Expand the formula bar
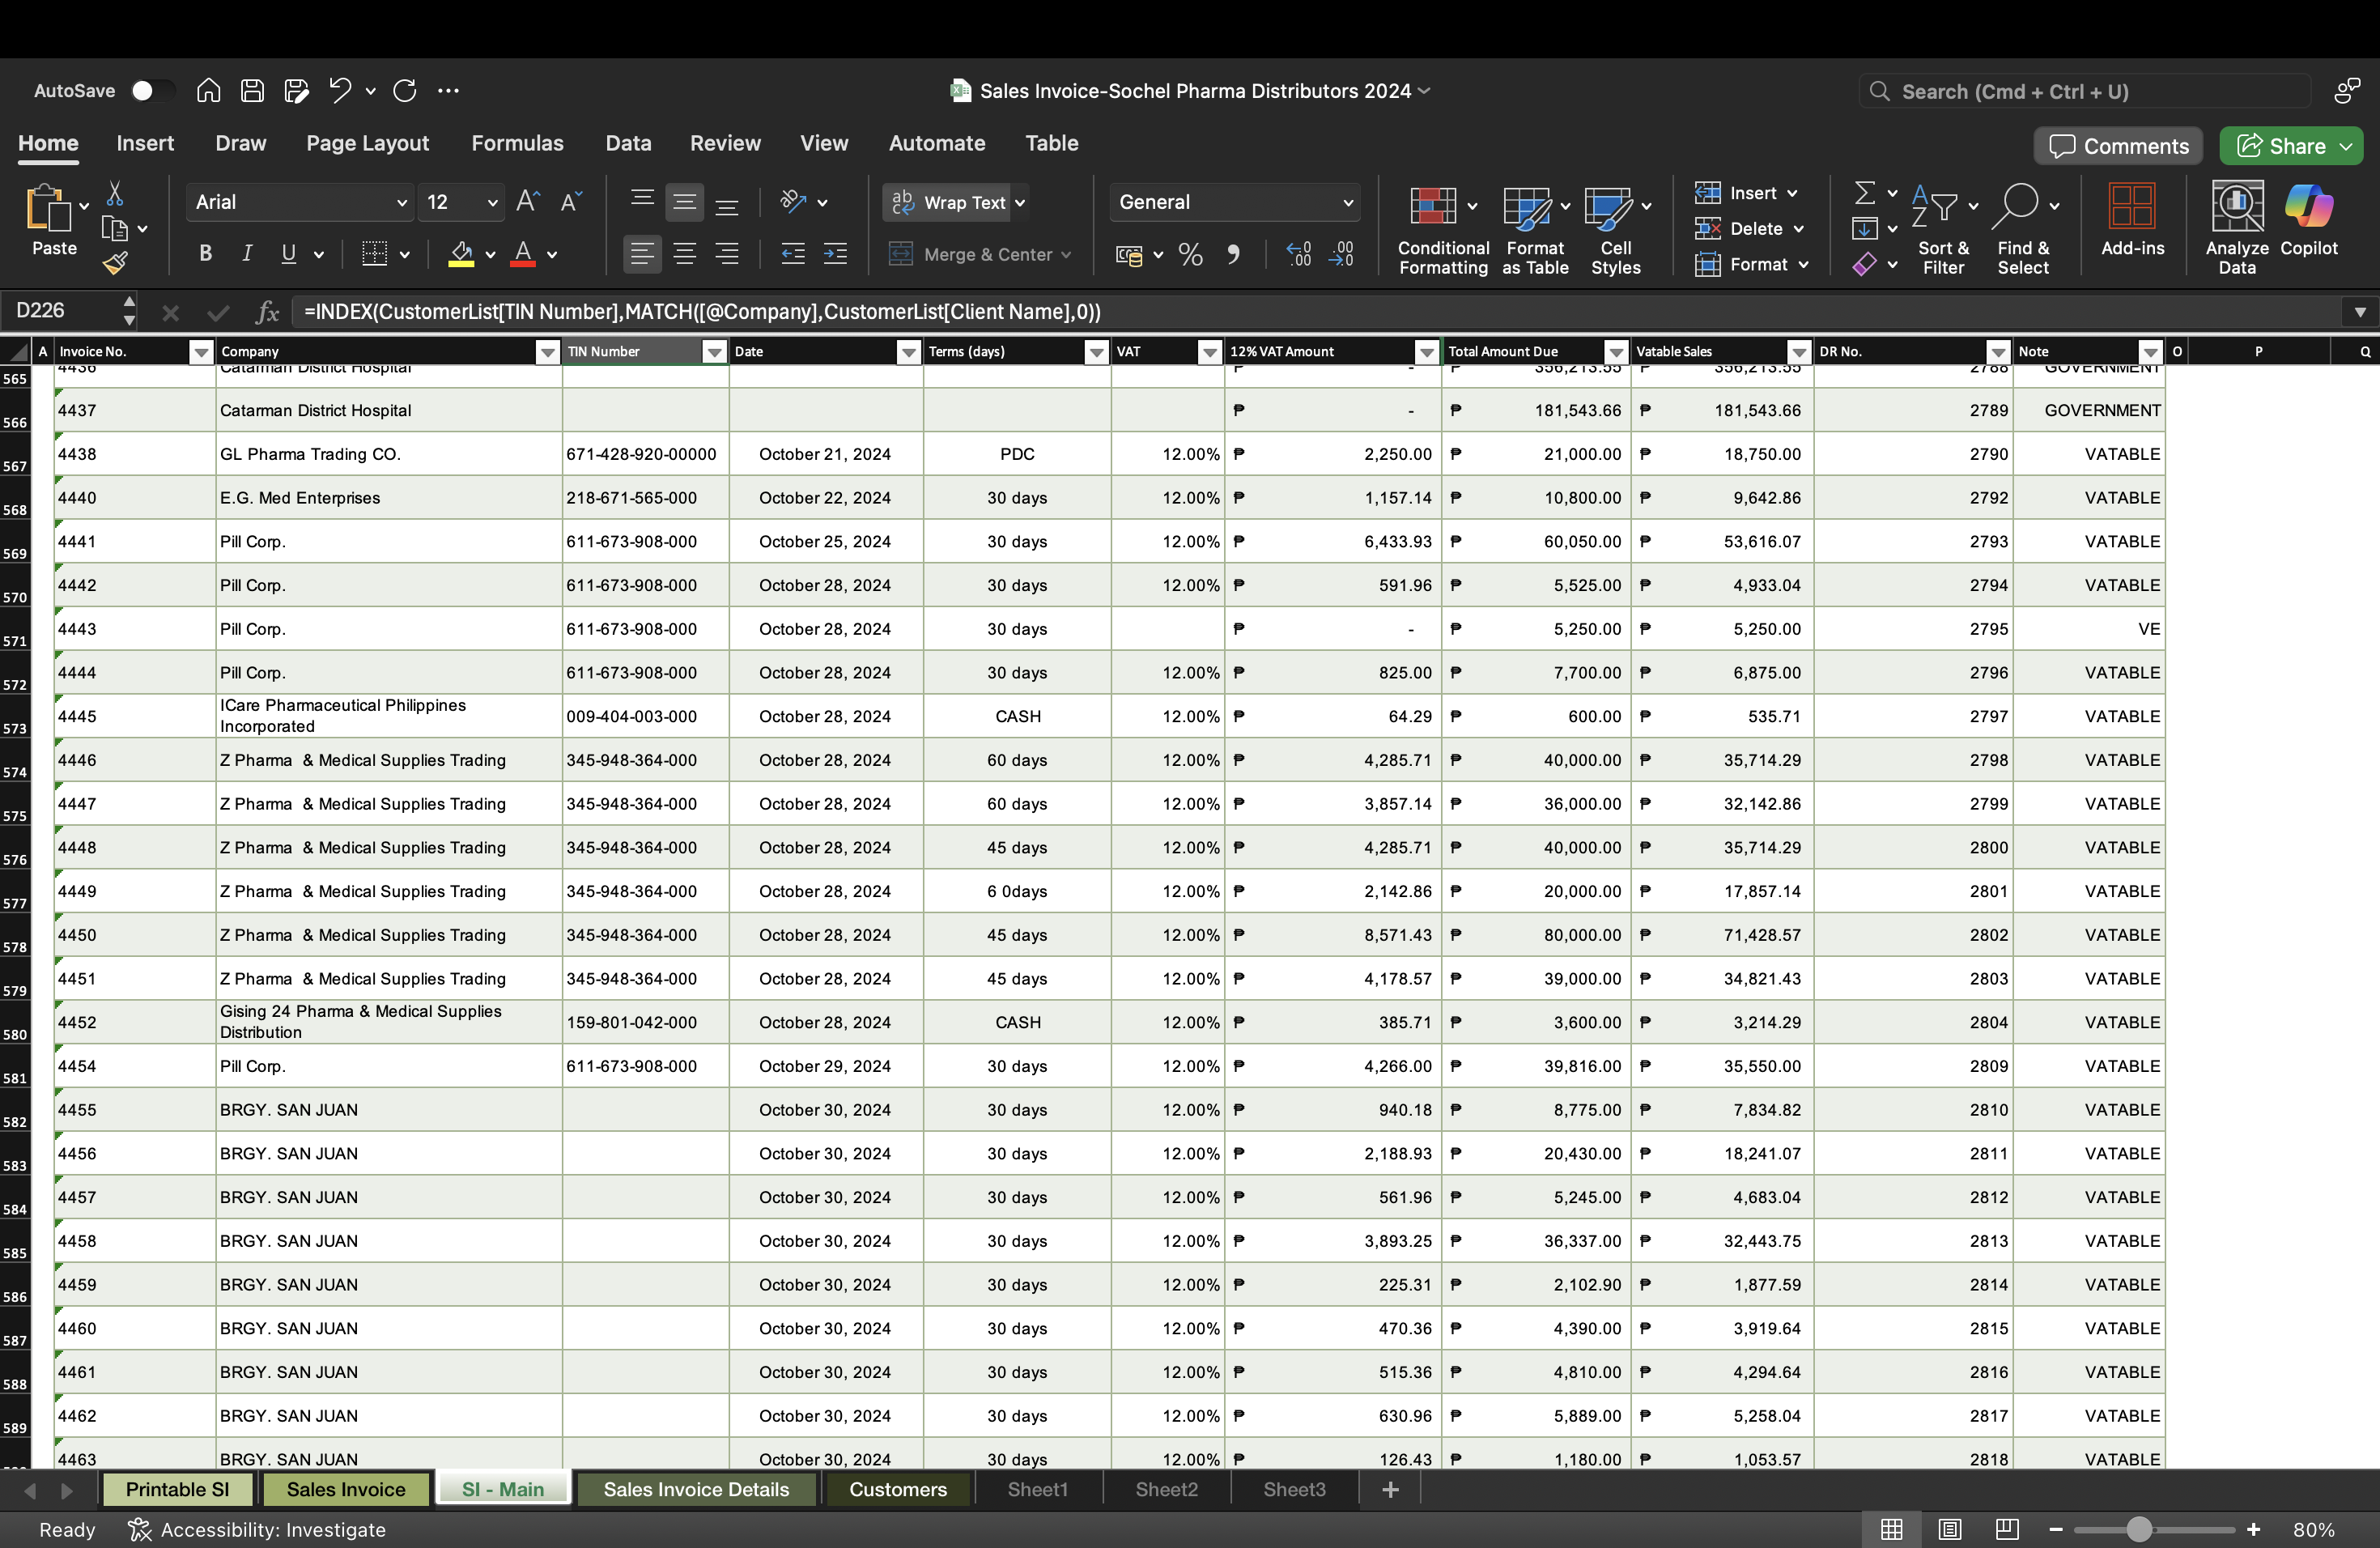 (2360, 312)
